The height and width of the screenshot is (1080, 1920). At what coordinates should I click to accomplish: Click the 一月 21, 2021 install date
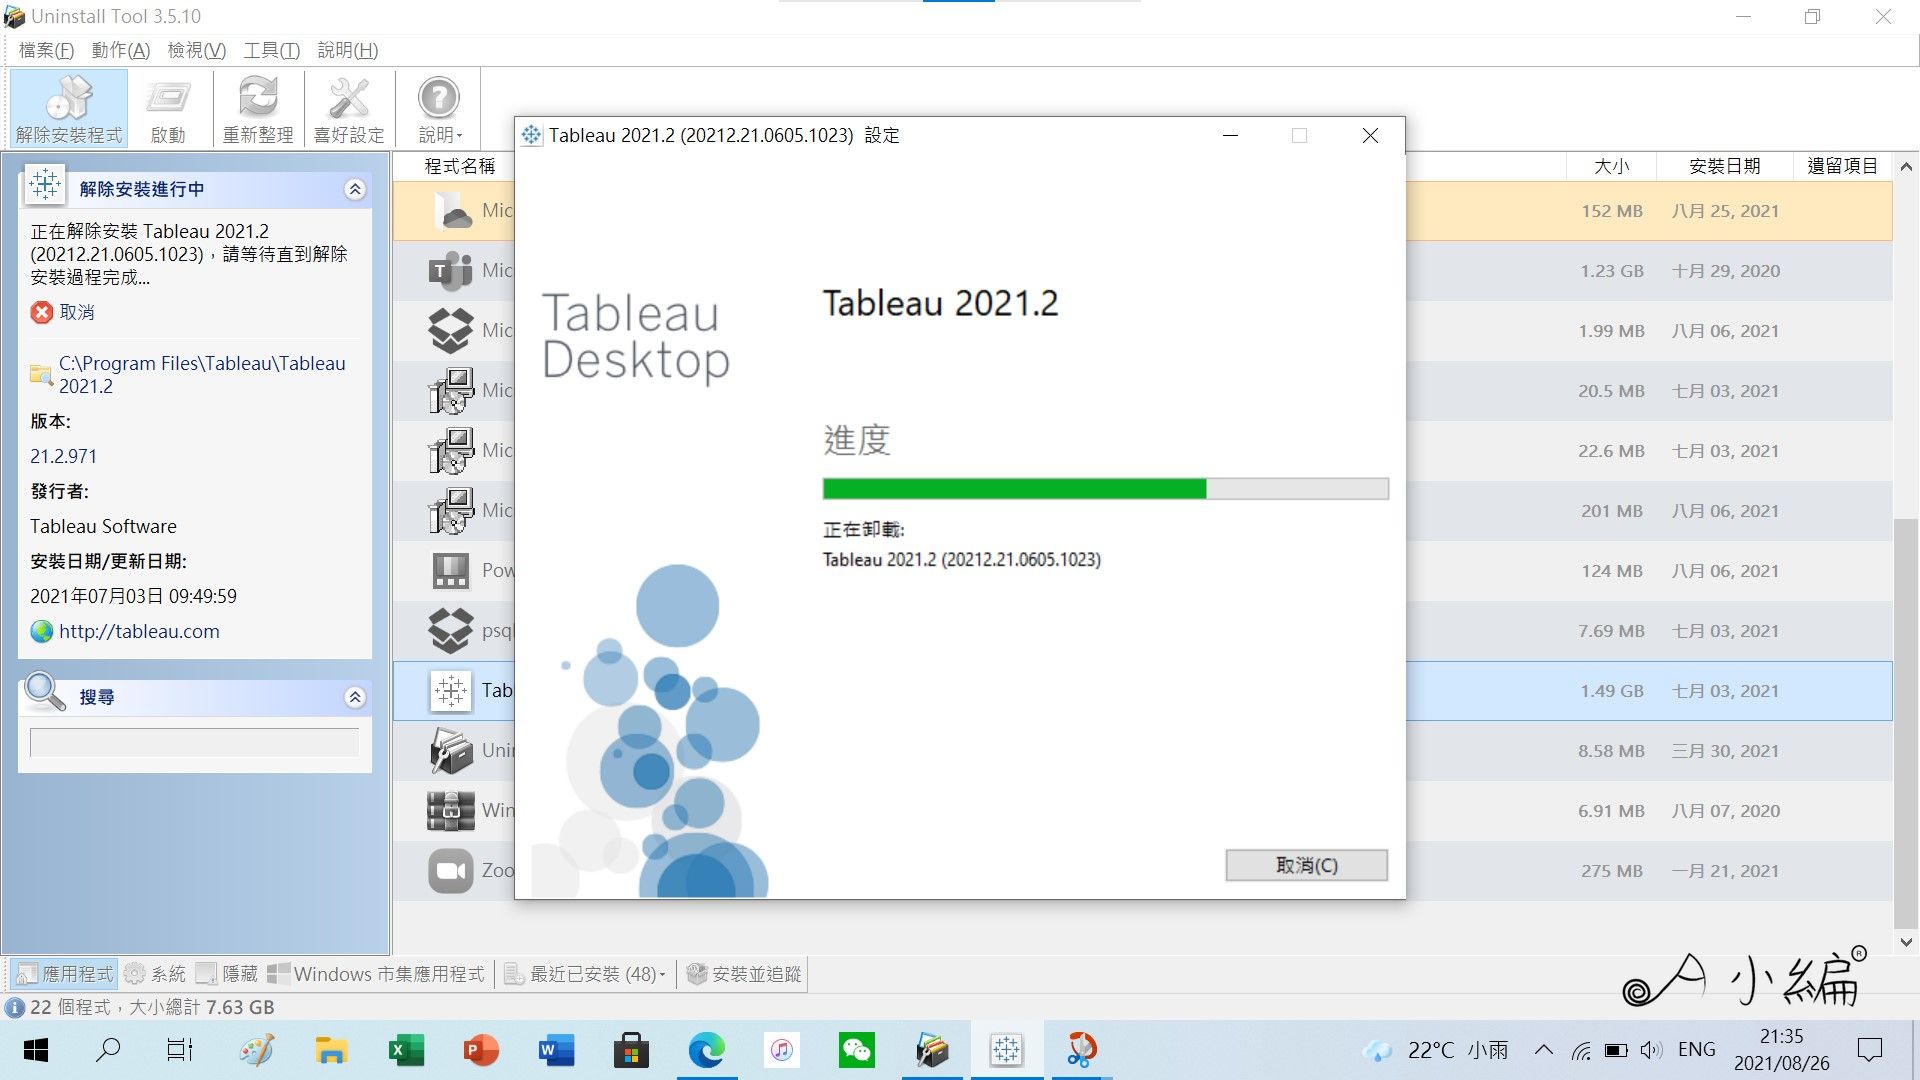[x=1726, y=871]
